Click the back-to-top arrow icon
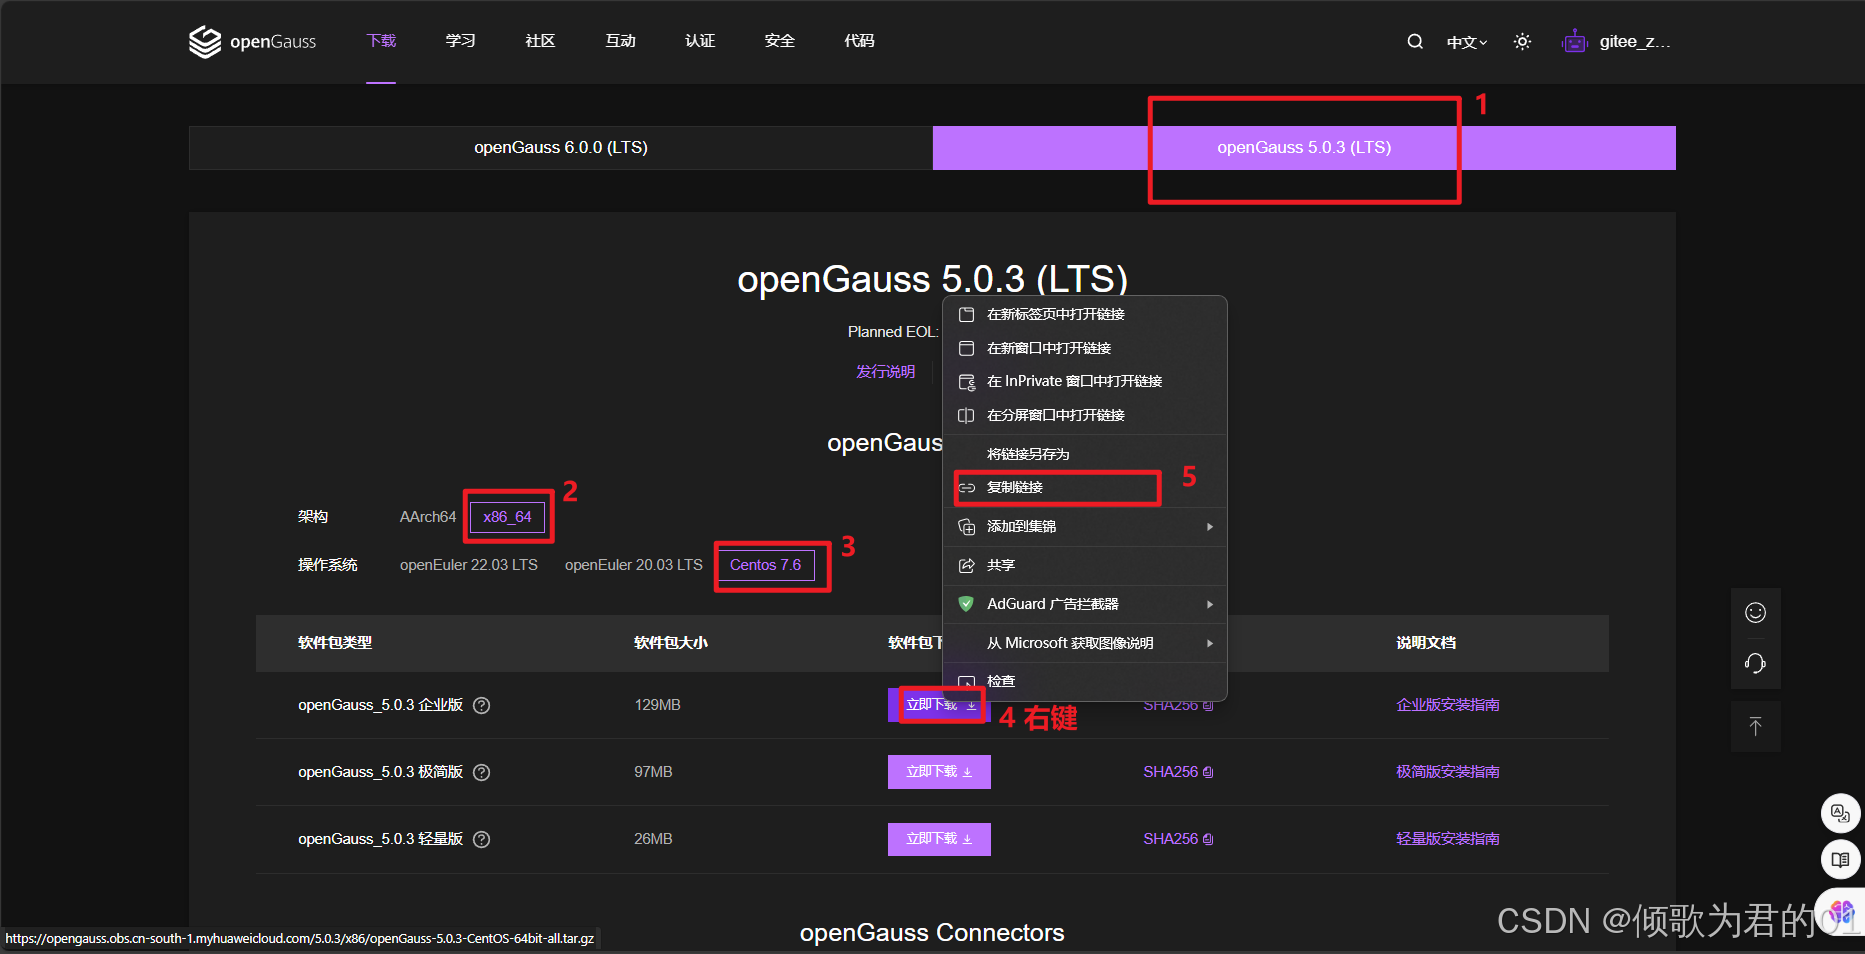The width and height of the screenshot is (1865, 954). click(x=1755, y=727)
